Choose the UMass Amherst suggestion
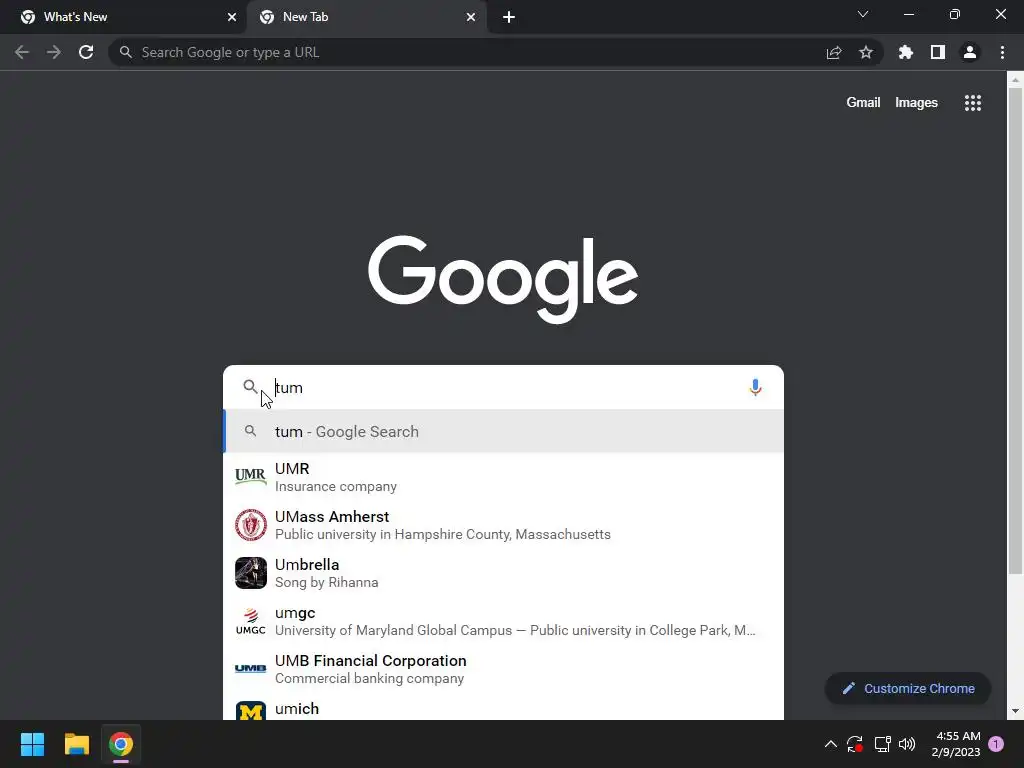 [x=504, y=525]
